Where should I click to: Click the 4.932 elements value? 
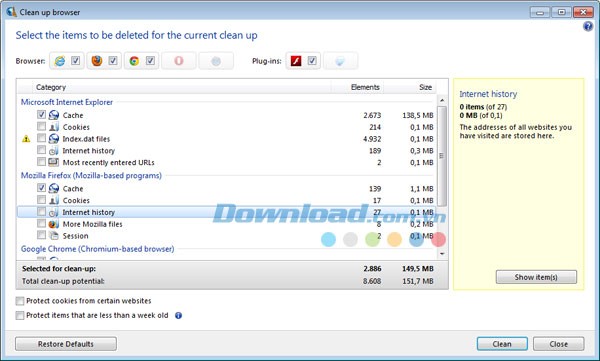[372, 139]
